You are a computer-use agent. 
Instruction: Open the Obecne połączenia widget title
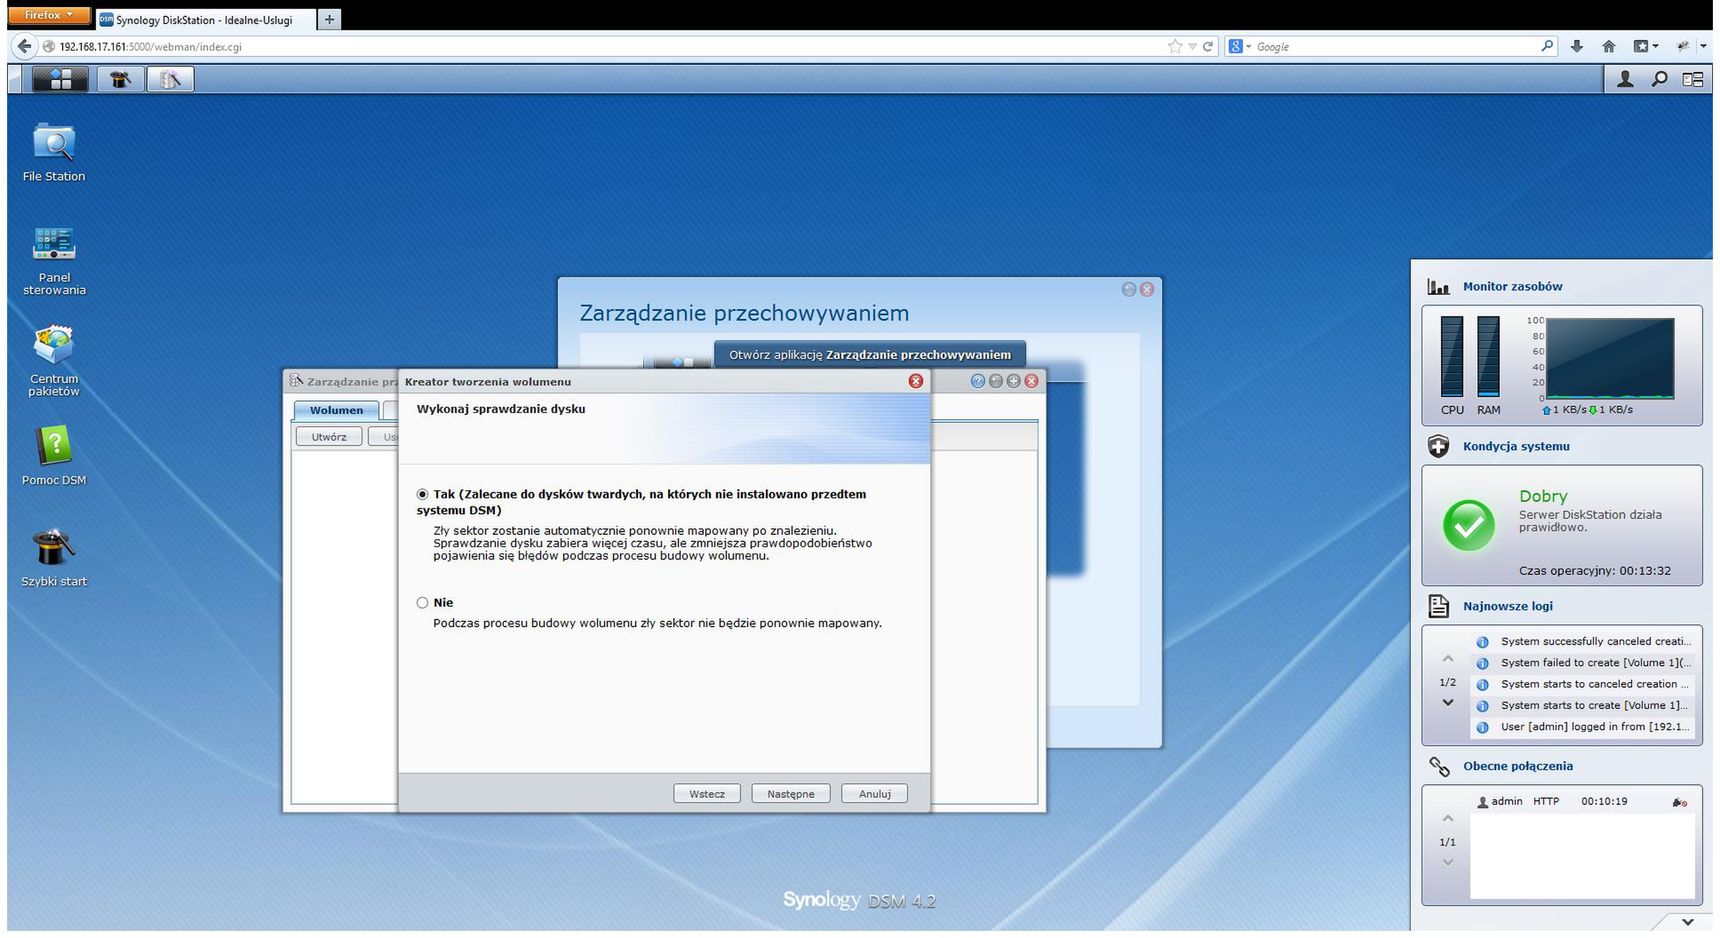coord(1518,766)
